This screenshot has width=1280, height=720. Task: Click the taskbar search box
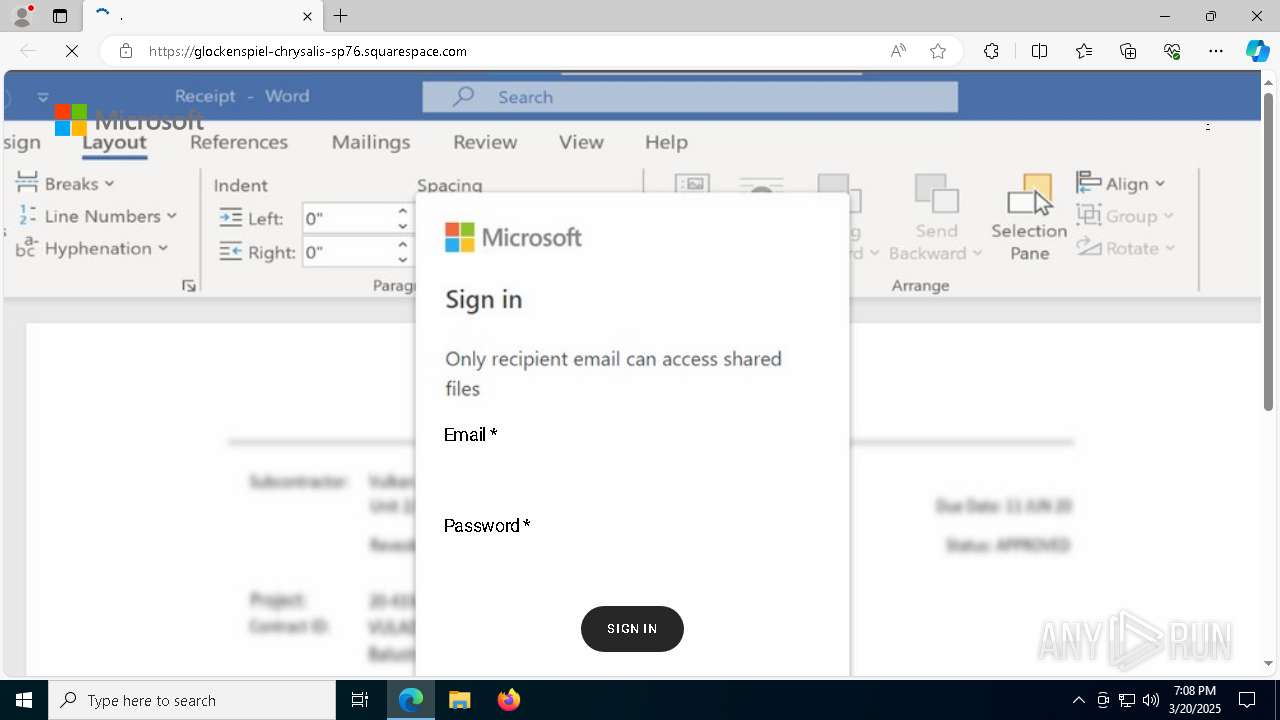pyautogui.click(x=192, y=700)
